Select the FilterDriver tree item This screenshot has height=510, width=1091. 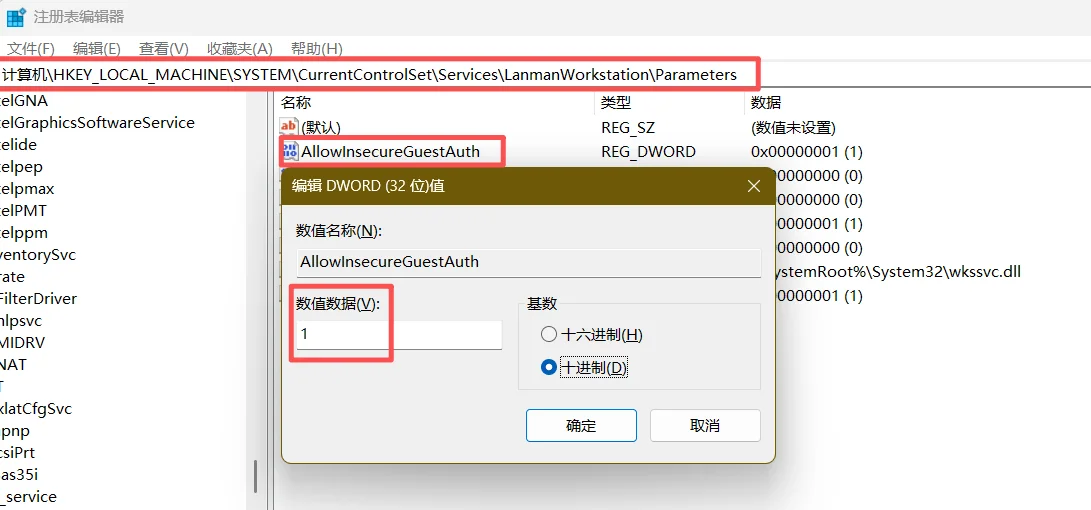point(38,298)
